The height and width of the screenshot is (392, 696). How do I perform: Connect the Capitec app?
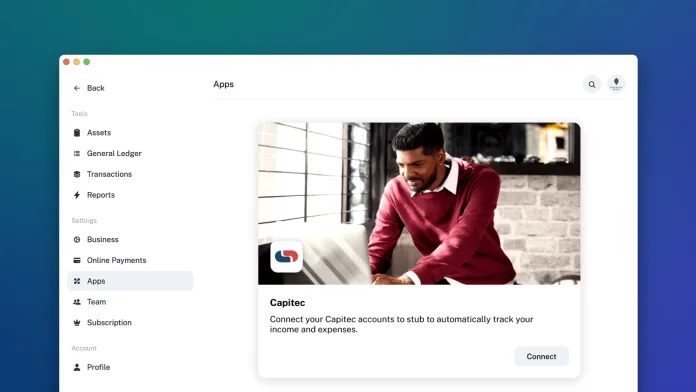(x=541, y=356)
